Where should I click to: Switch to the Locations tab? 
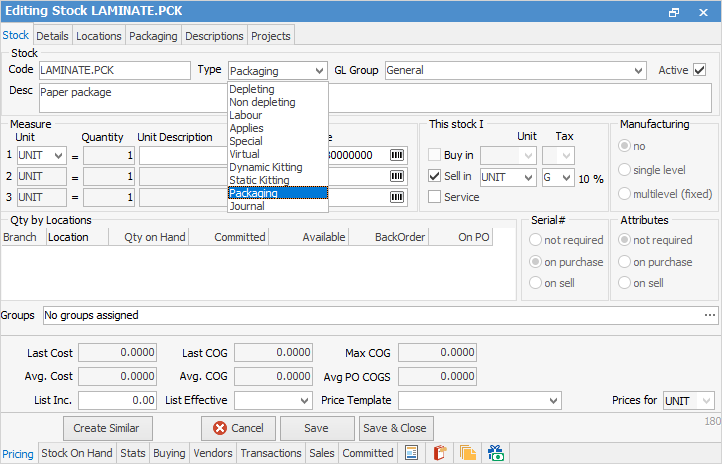click(99, 36)
